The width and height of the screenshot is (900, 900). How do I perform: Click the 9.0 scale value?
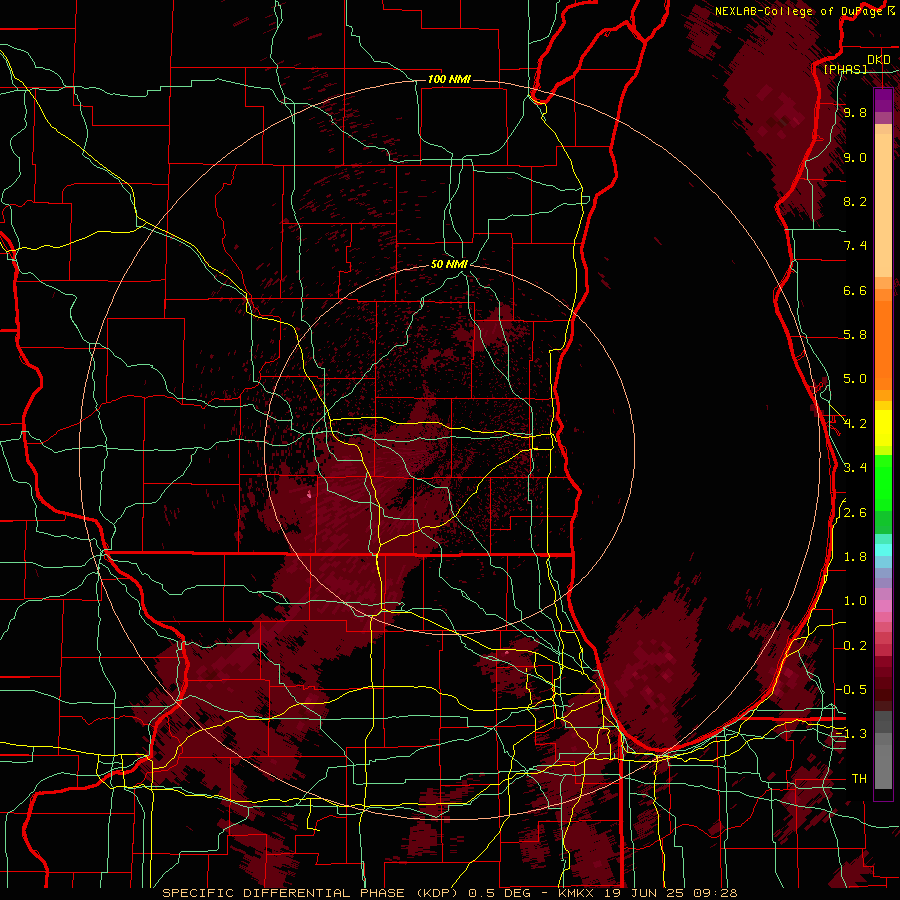(855, 157)
